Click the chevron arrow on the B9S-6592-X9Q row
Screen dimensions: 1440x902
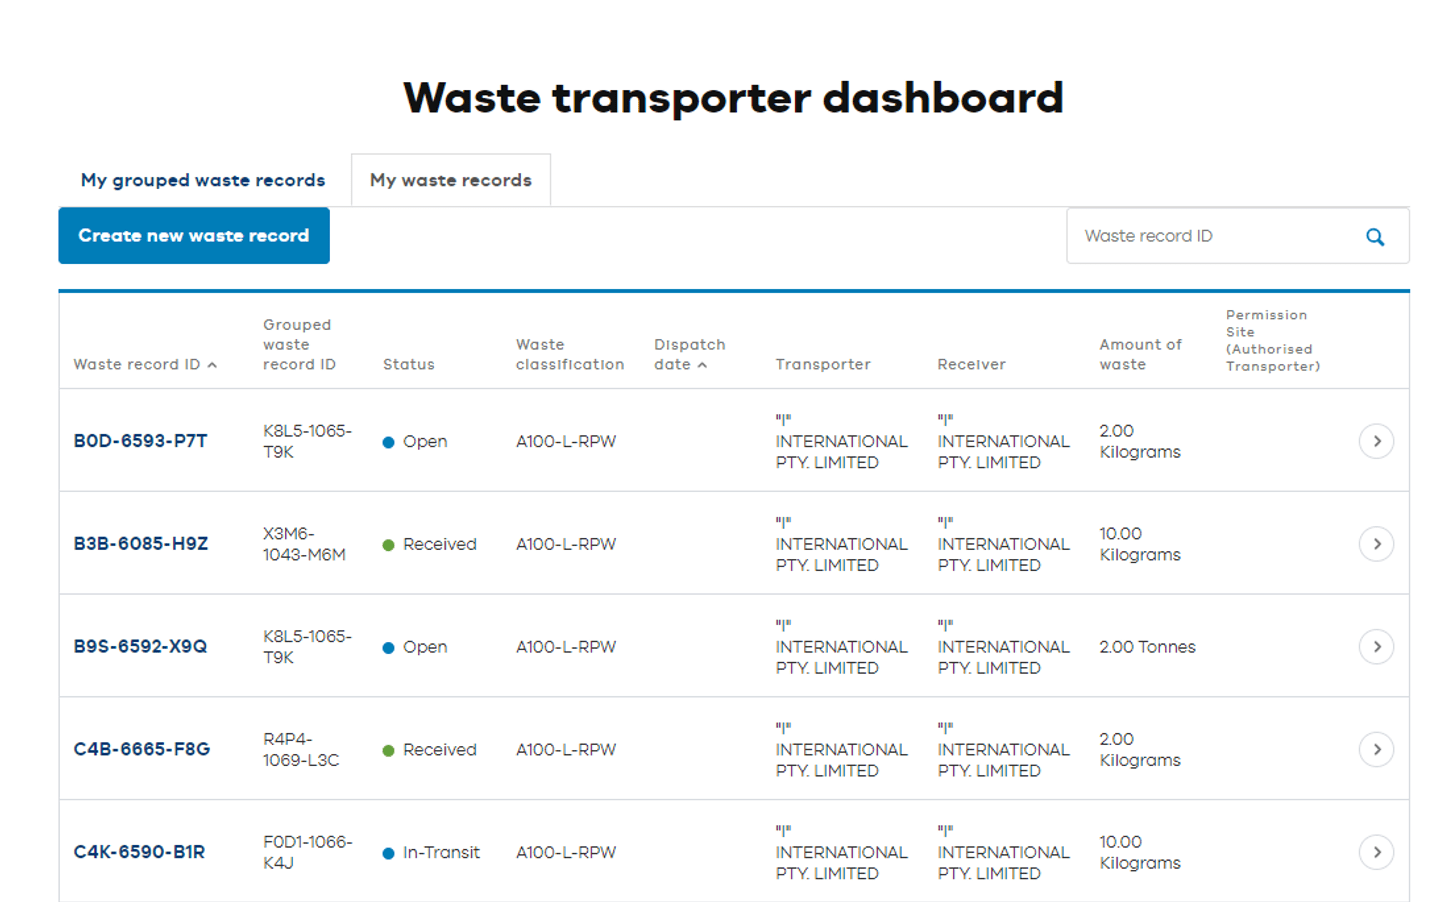[1377, 646]
